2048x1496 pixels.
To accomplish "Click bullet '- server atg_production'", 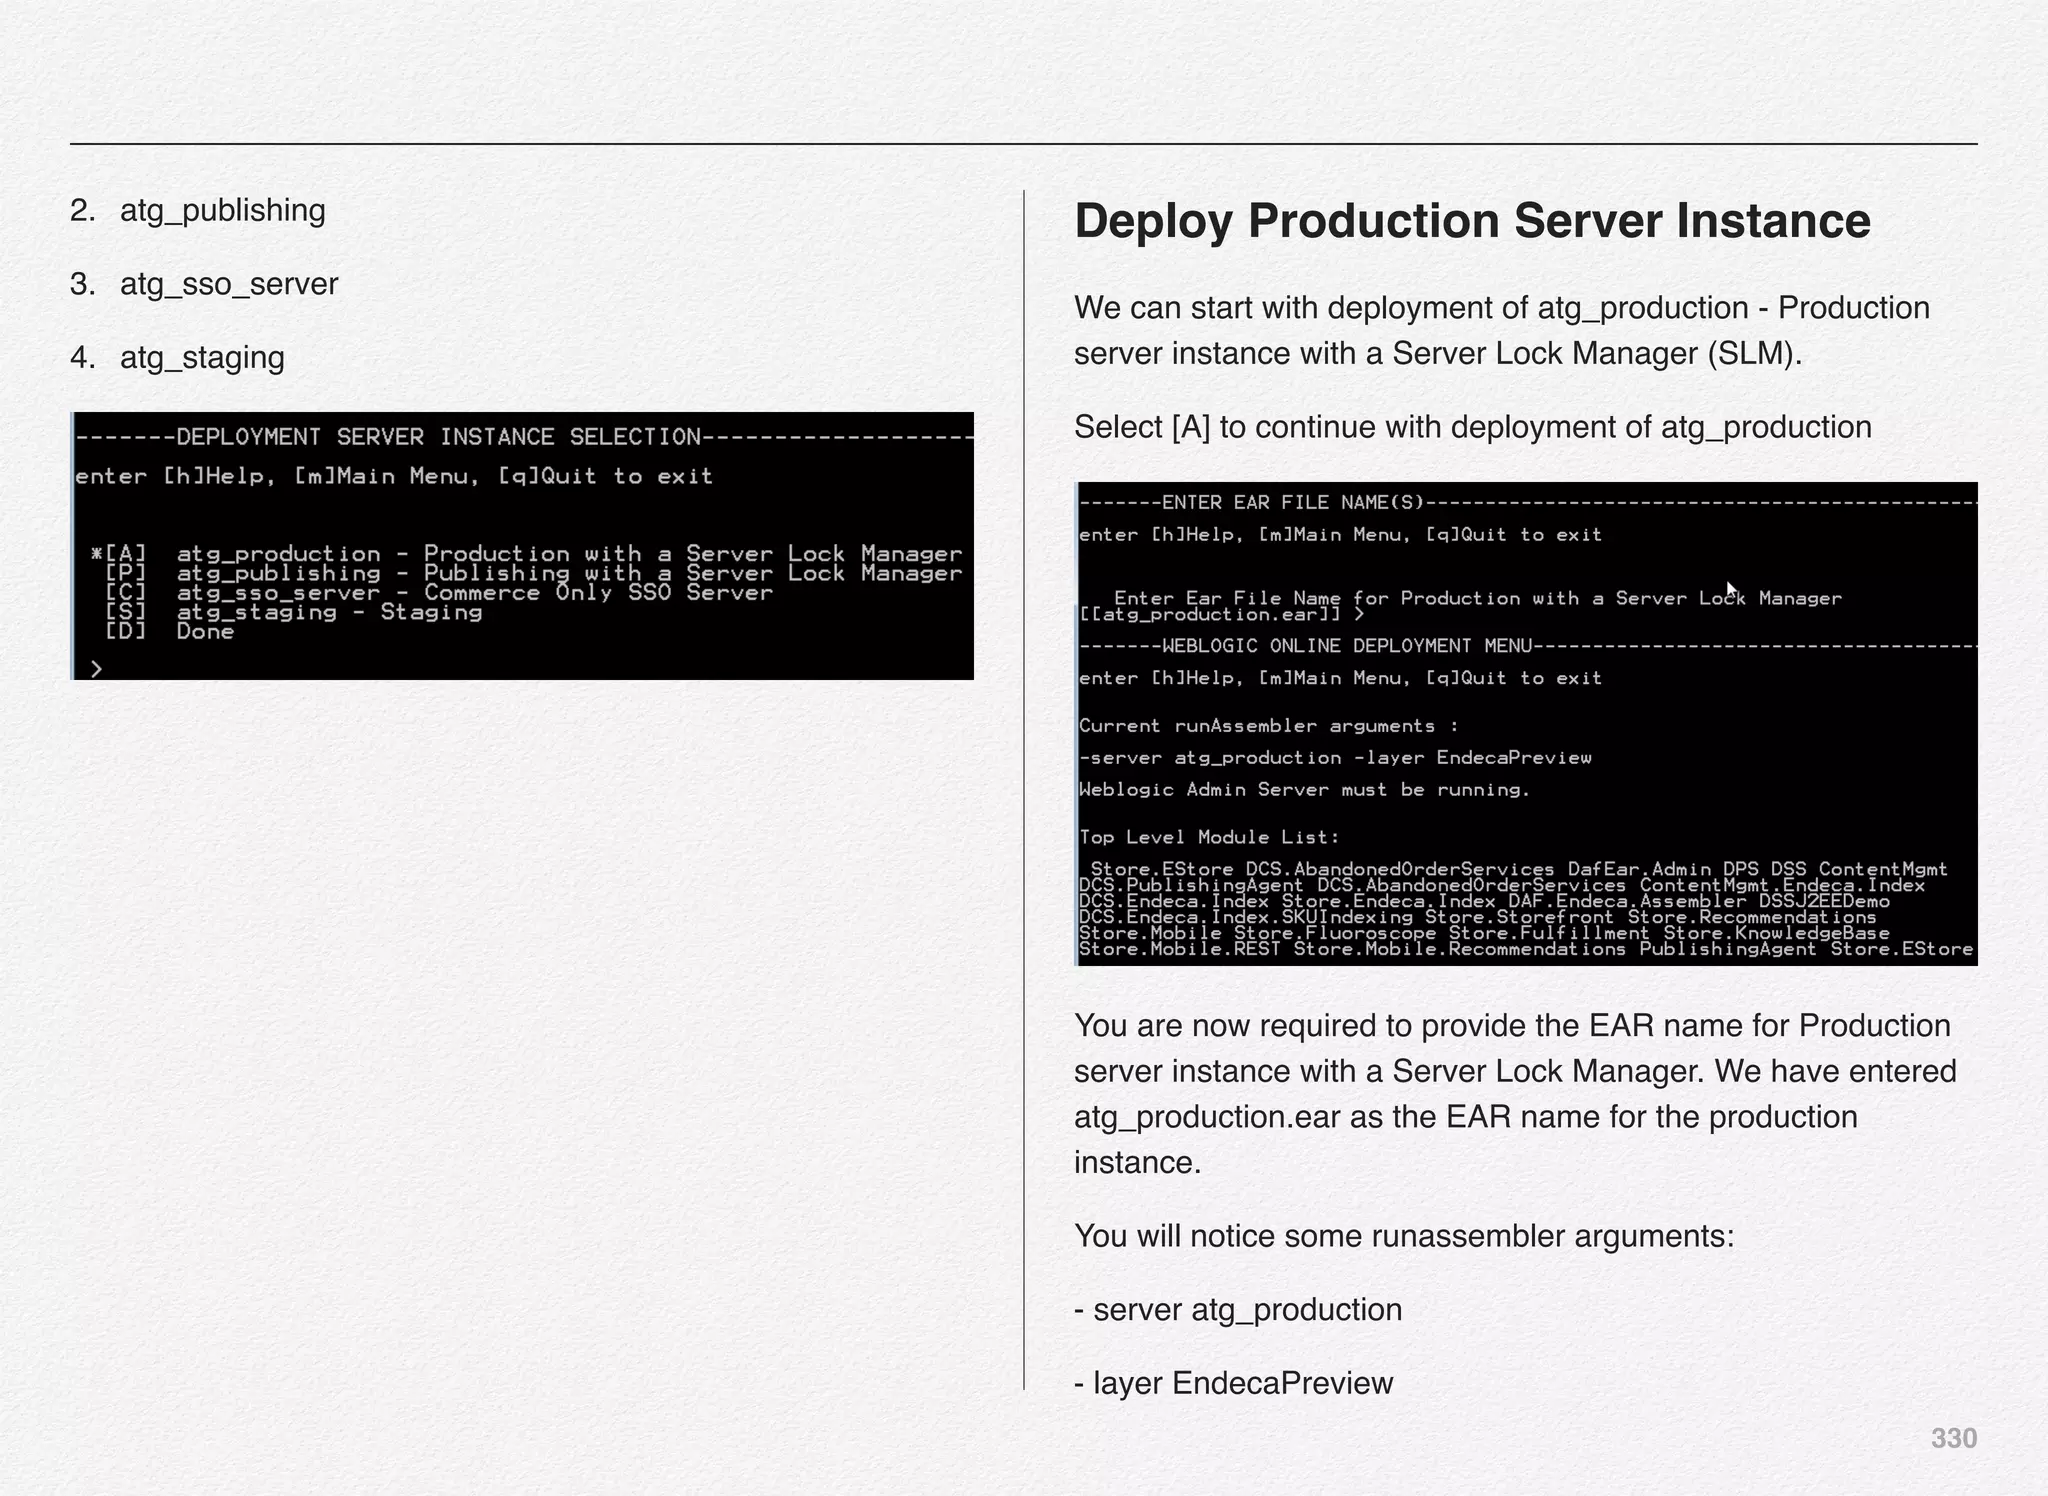I will tap(1238, 1310).
